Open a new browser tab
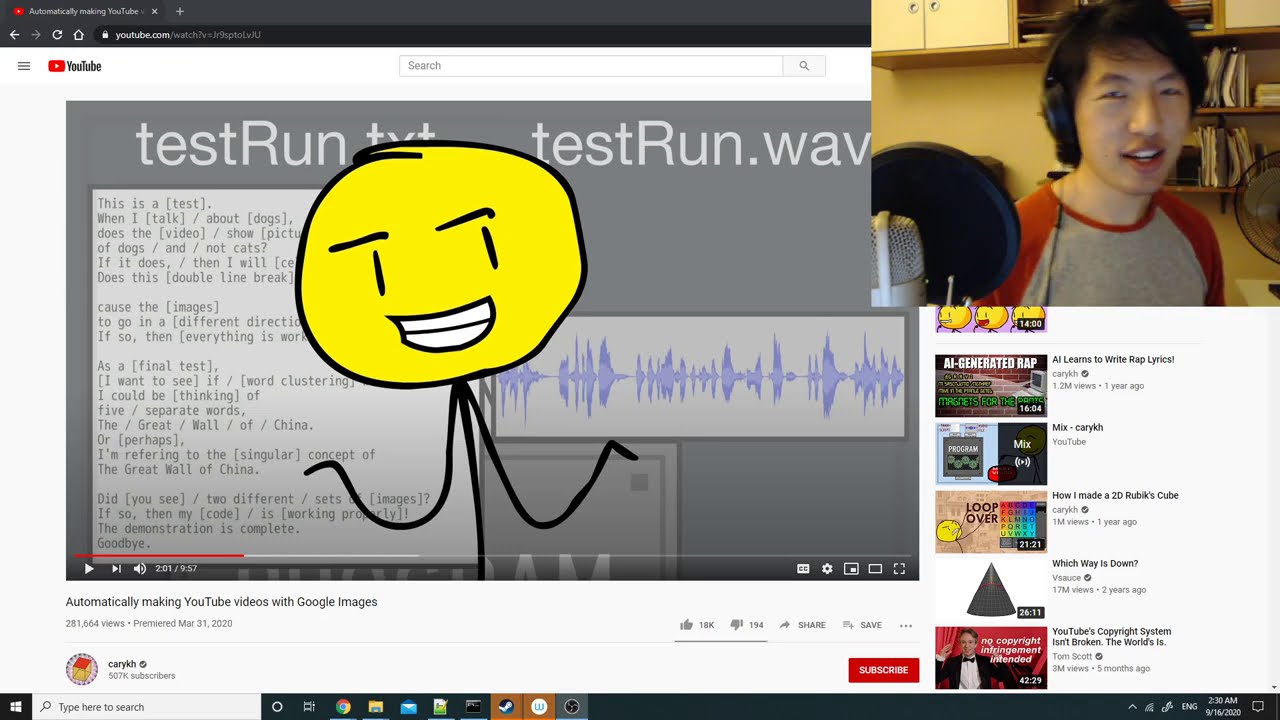1280x720 pixels. coord(180,11)
